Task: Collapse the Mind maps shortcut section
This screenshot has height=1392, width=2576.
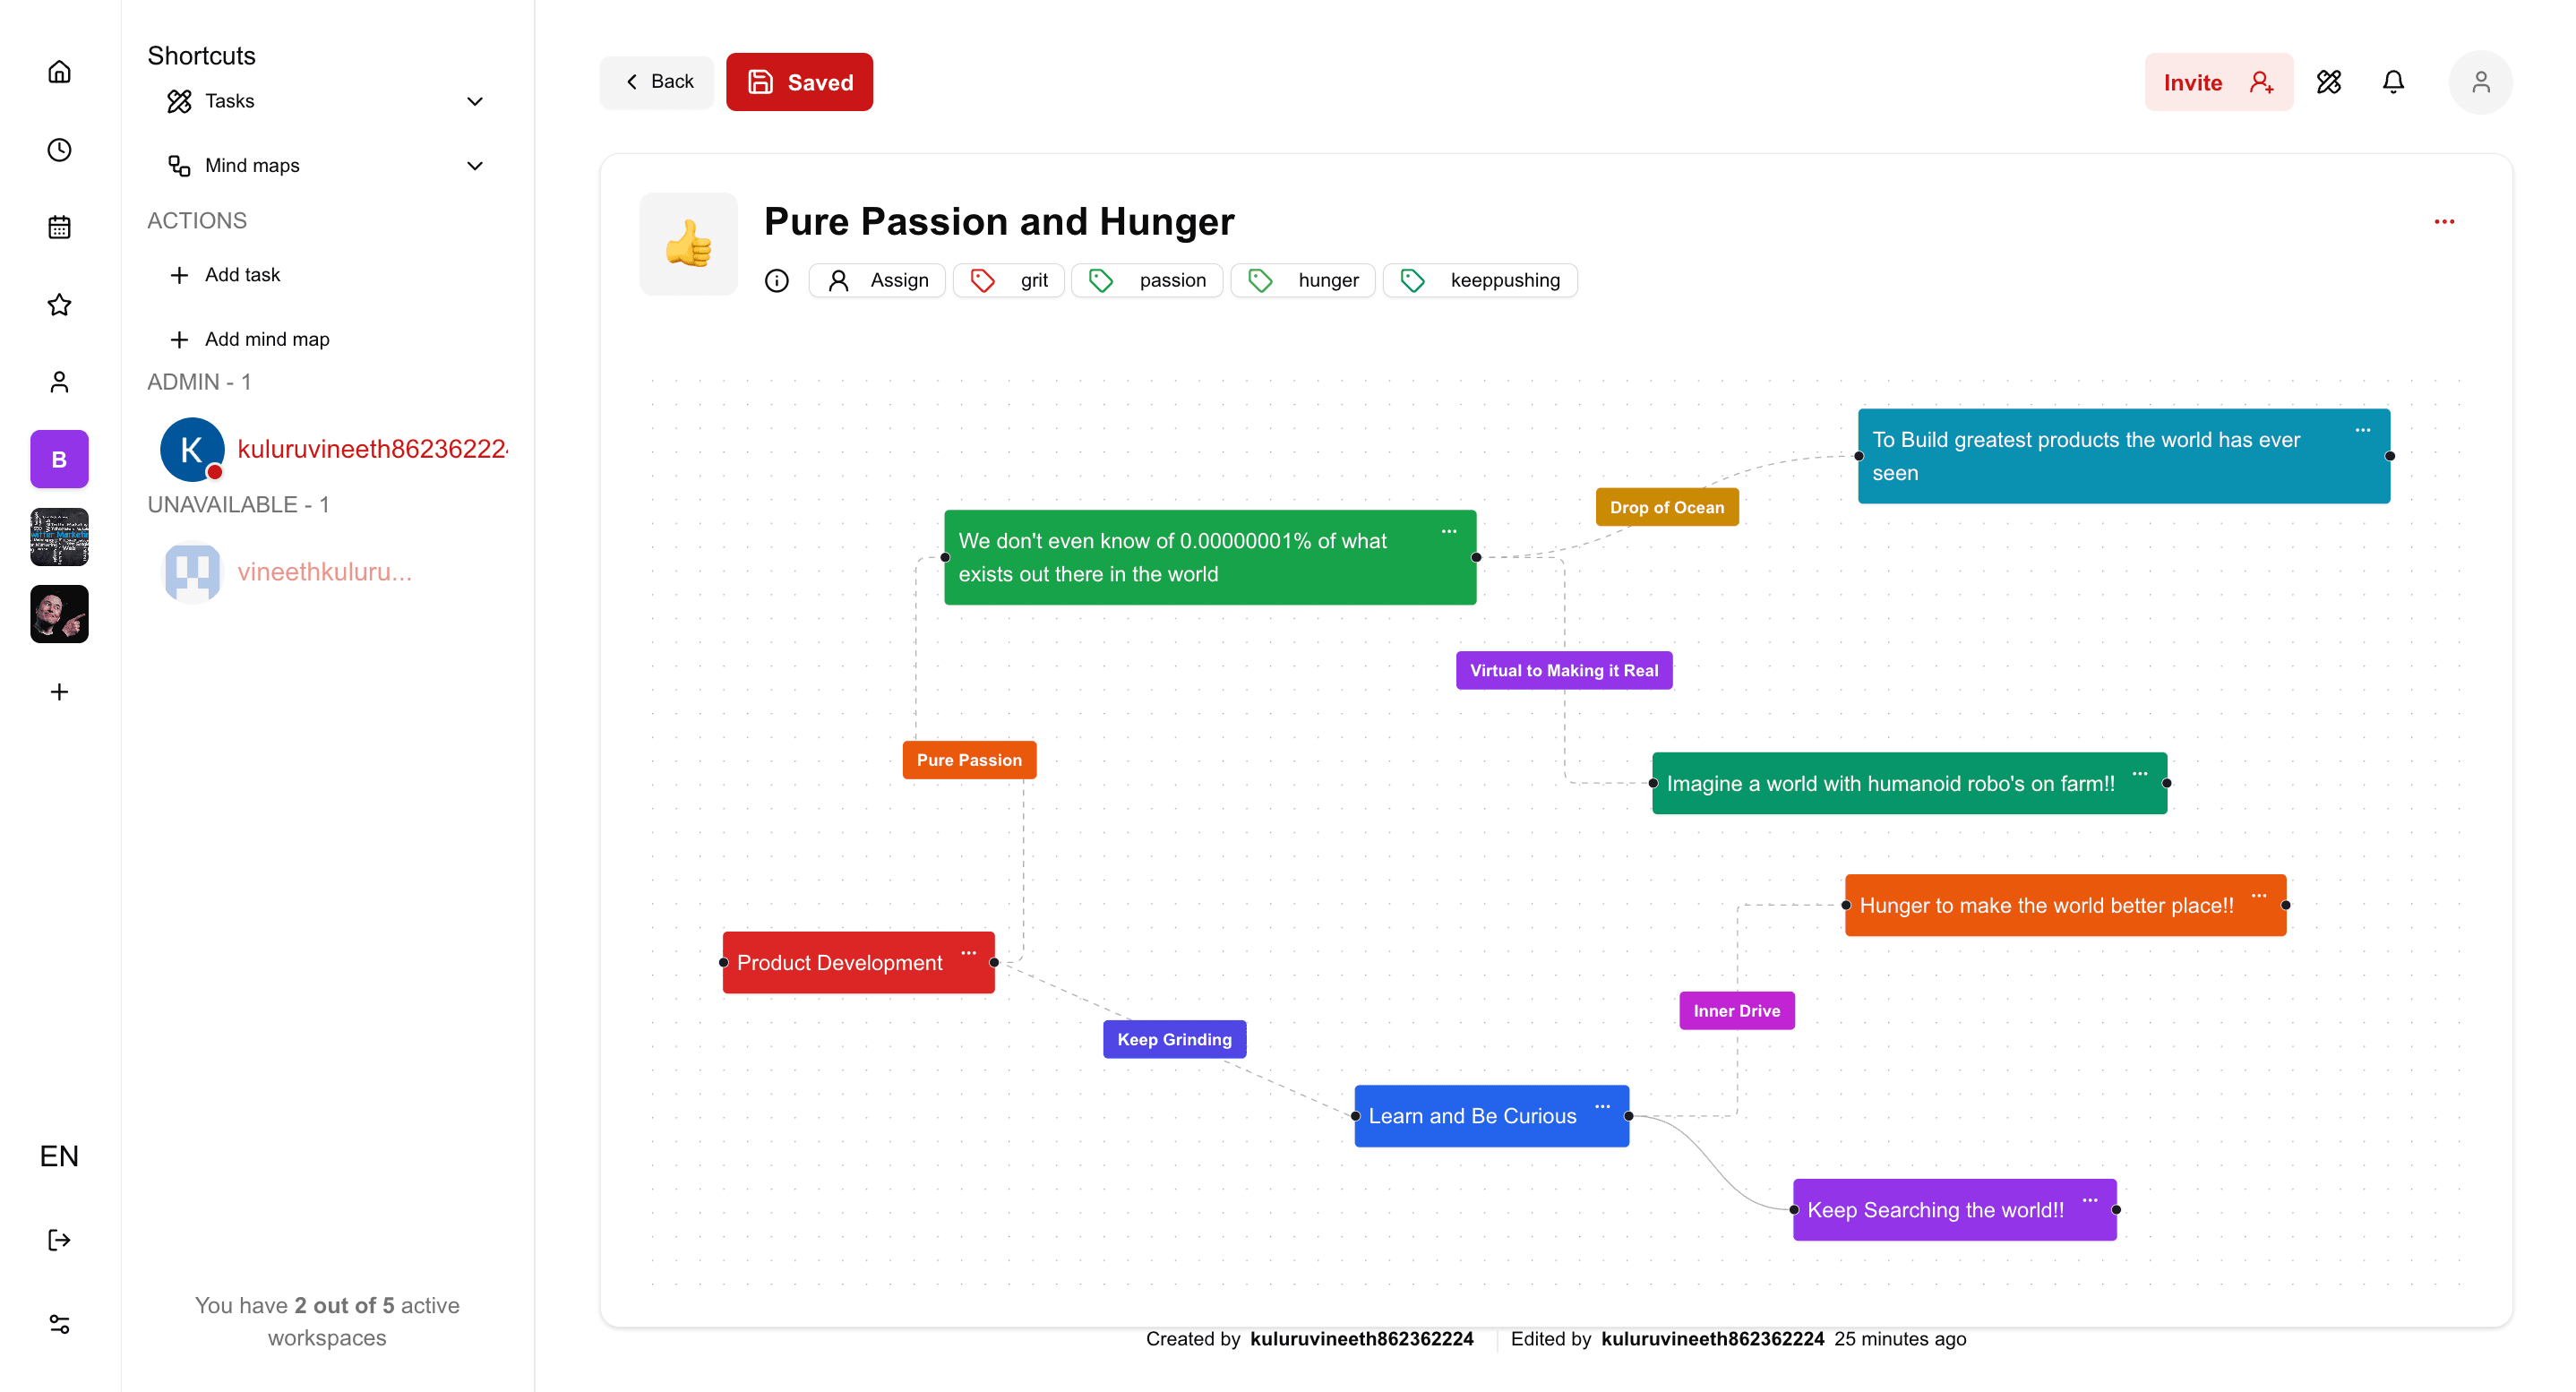Action: (x=475, y=165)
